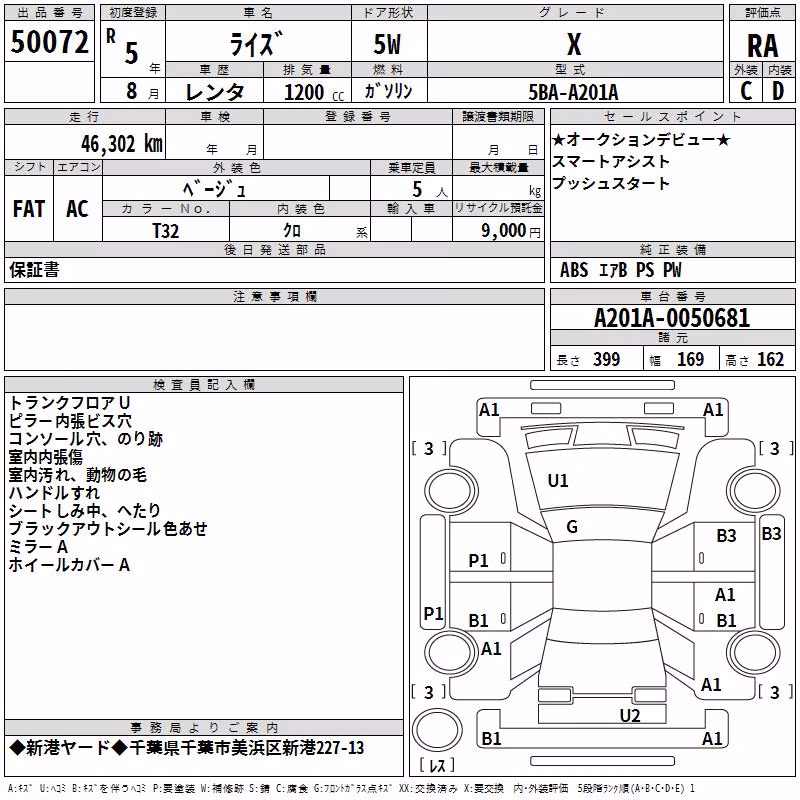Select the equipment line ABS エアB PS PW

pyautogui.click(x=620, y=270)
